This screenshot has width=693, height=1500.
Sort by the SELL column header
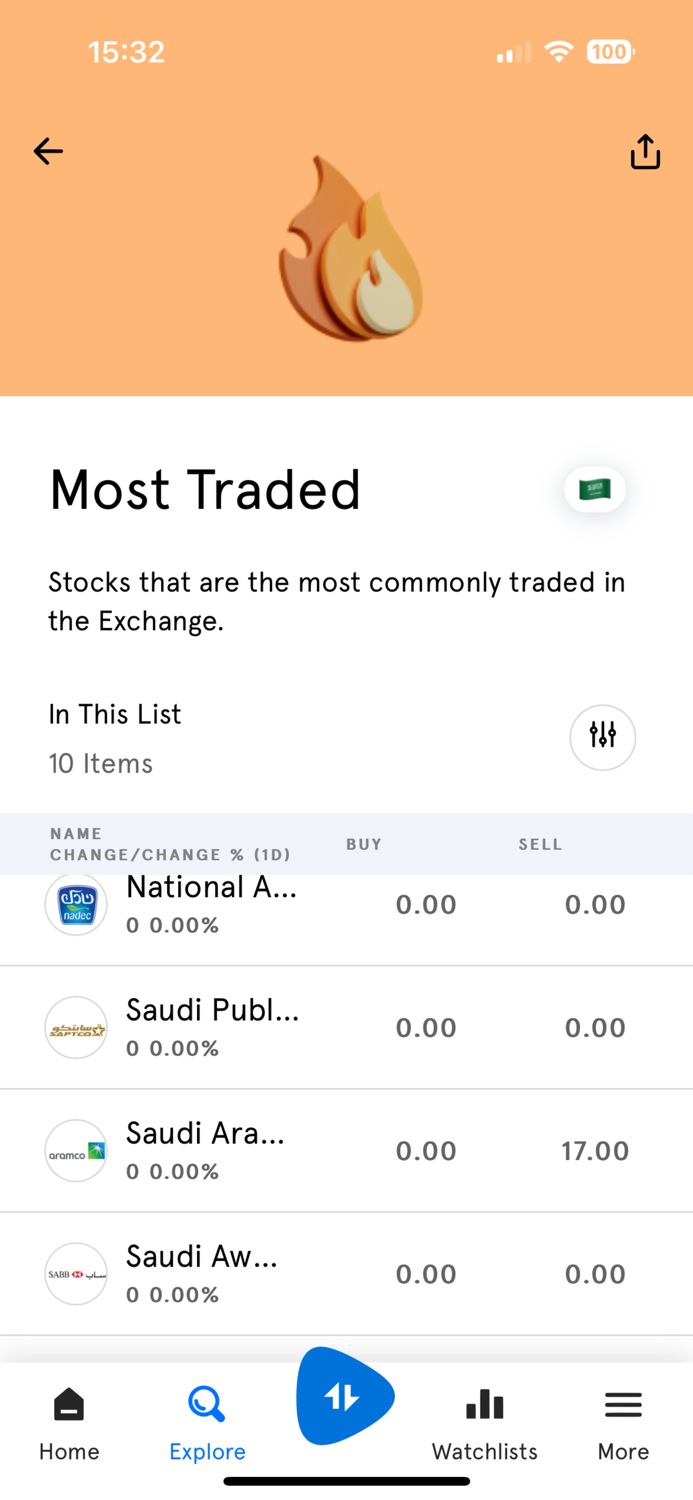coord(540,844)
